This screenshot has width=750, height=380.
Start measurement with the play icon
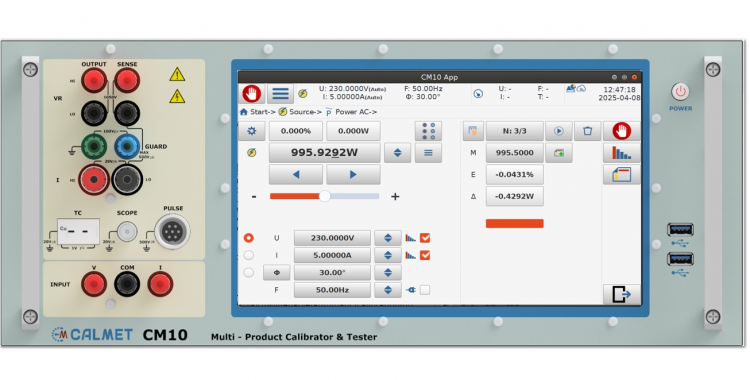(x=559, y=131)
